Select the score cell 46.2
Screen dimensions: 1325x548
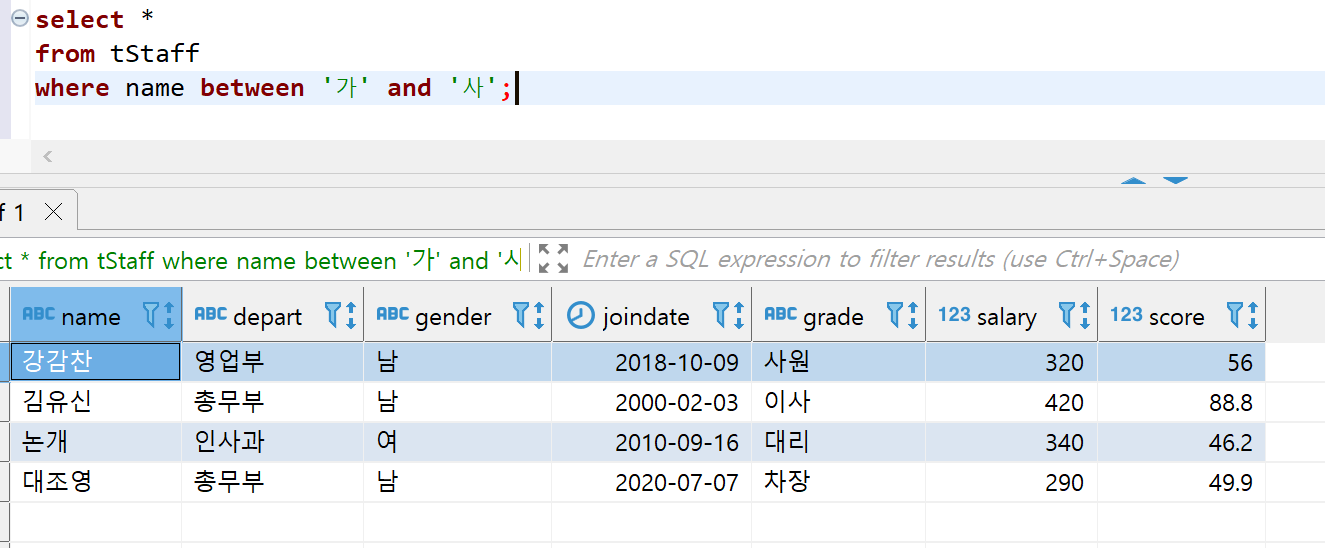coord(1181,442)
